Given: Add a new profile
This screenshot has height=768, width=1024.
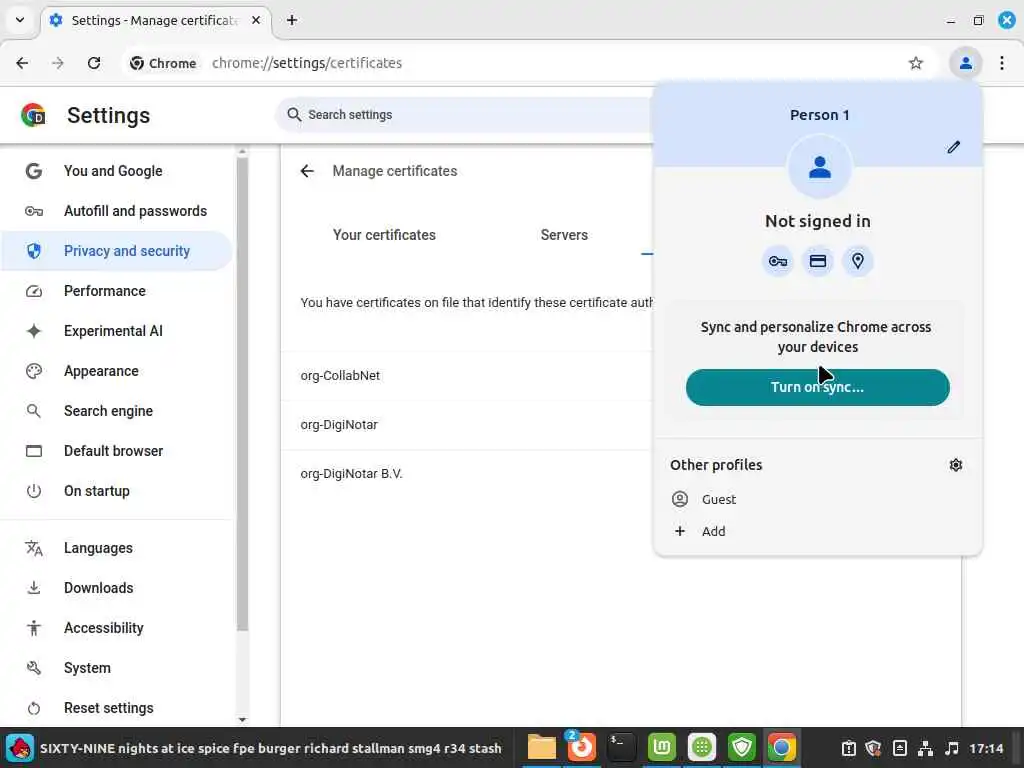Looking at the screenshot, I should click(818, 531).
